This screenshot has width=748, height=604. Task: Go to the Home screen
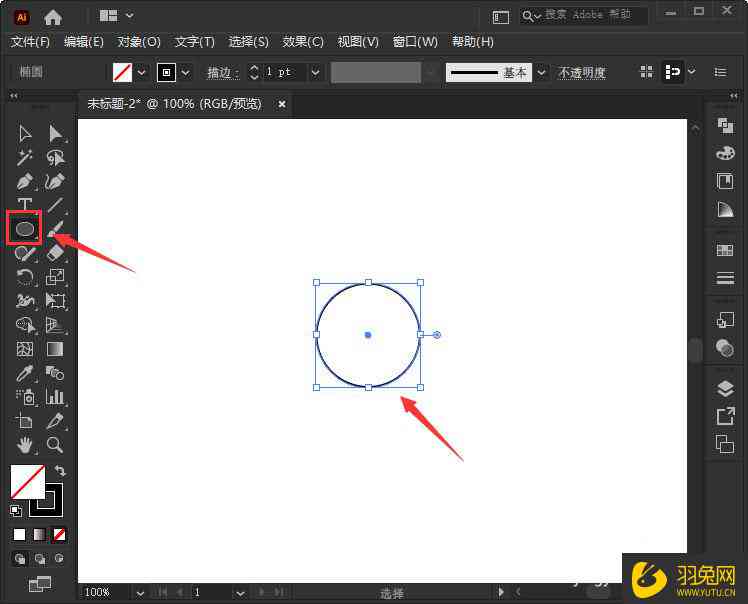coord(53,18)
